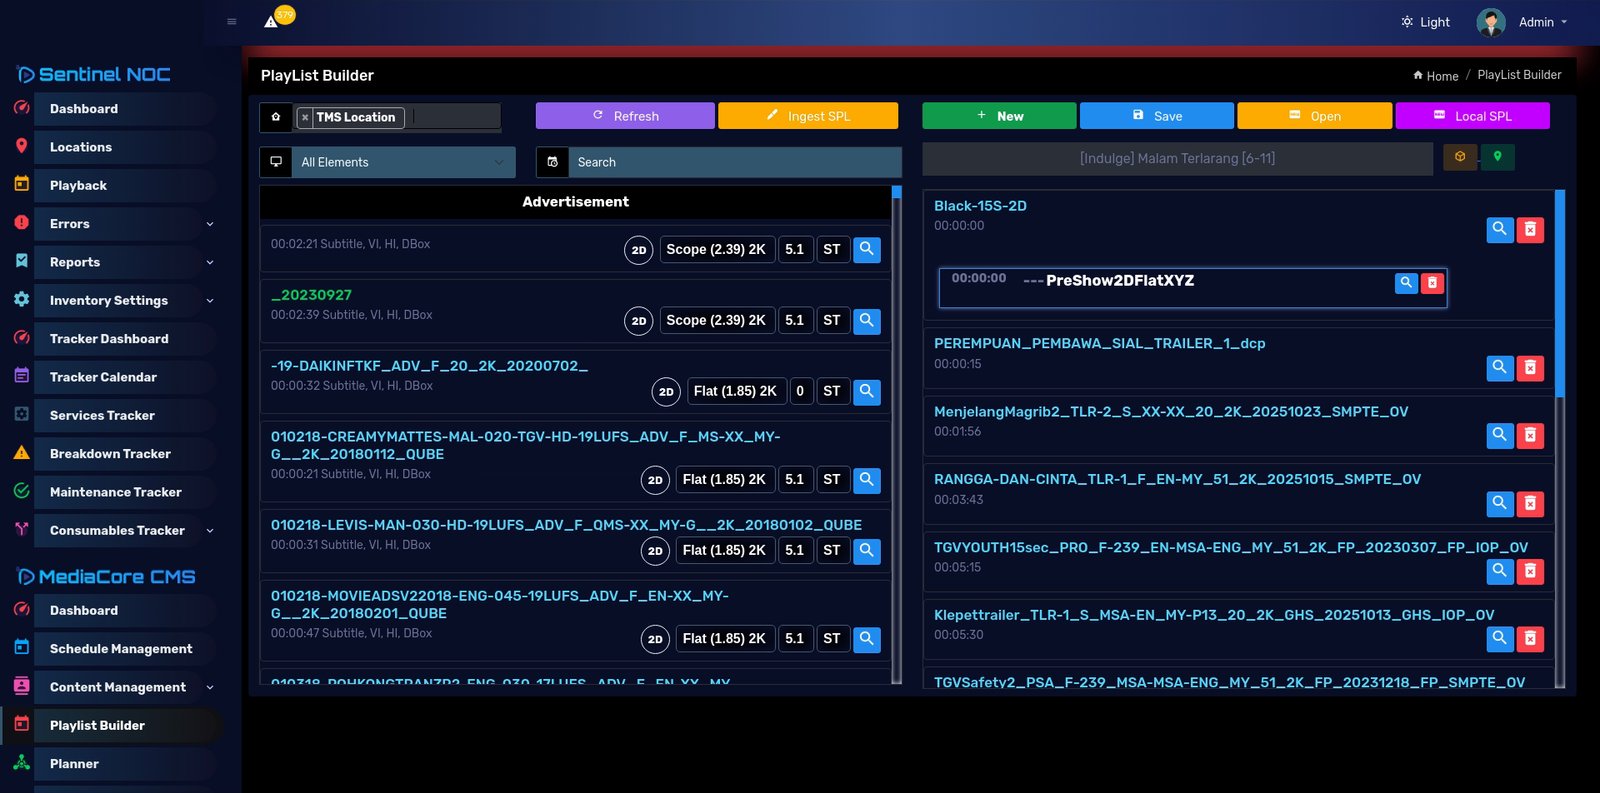1600x793 pixels.
Task: Delete Black-15S-2D from the playlist
Action: click(x=1530, y=230)
